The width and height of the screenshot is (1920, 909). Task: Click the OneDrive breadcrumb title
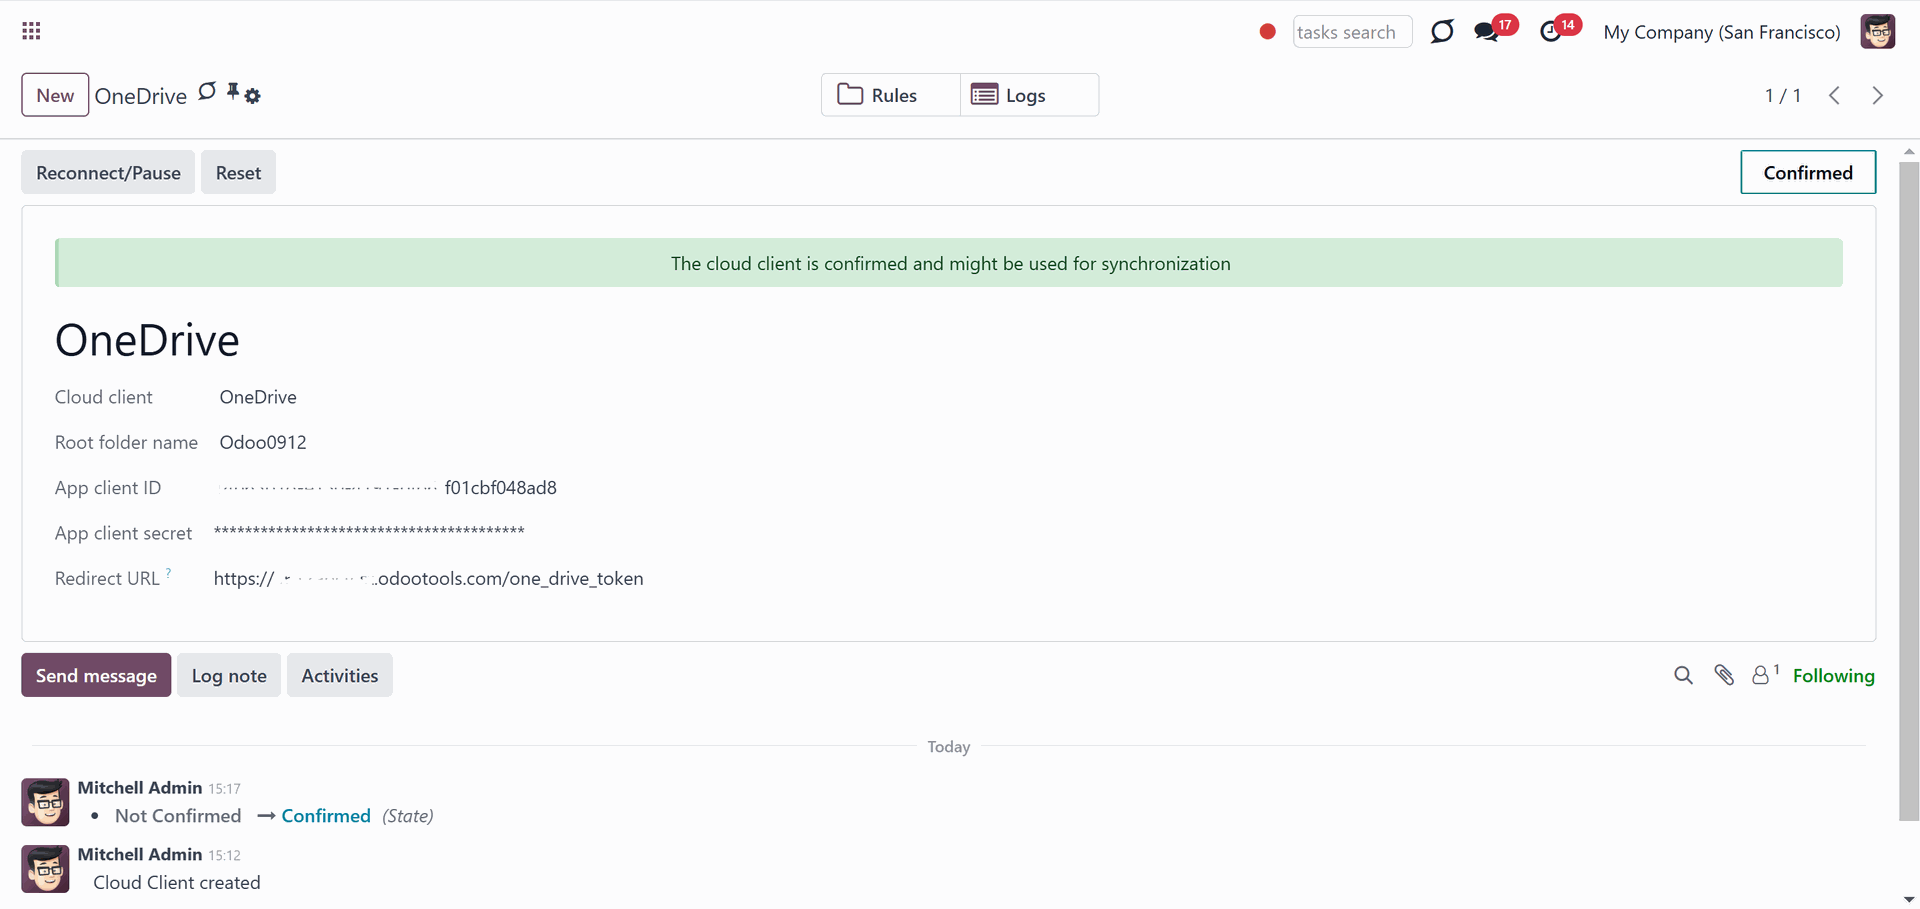click(141, 96)
